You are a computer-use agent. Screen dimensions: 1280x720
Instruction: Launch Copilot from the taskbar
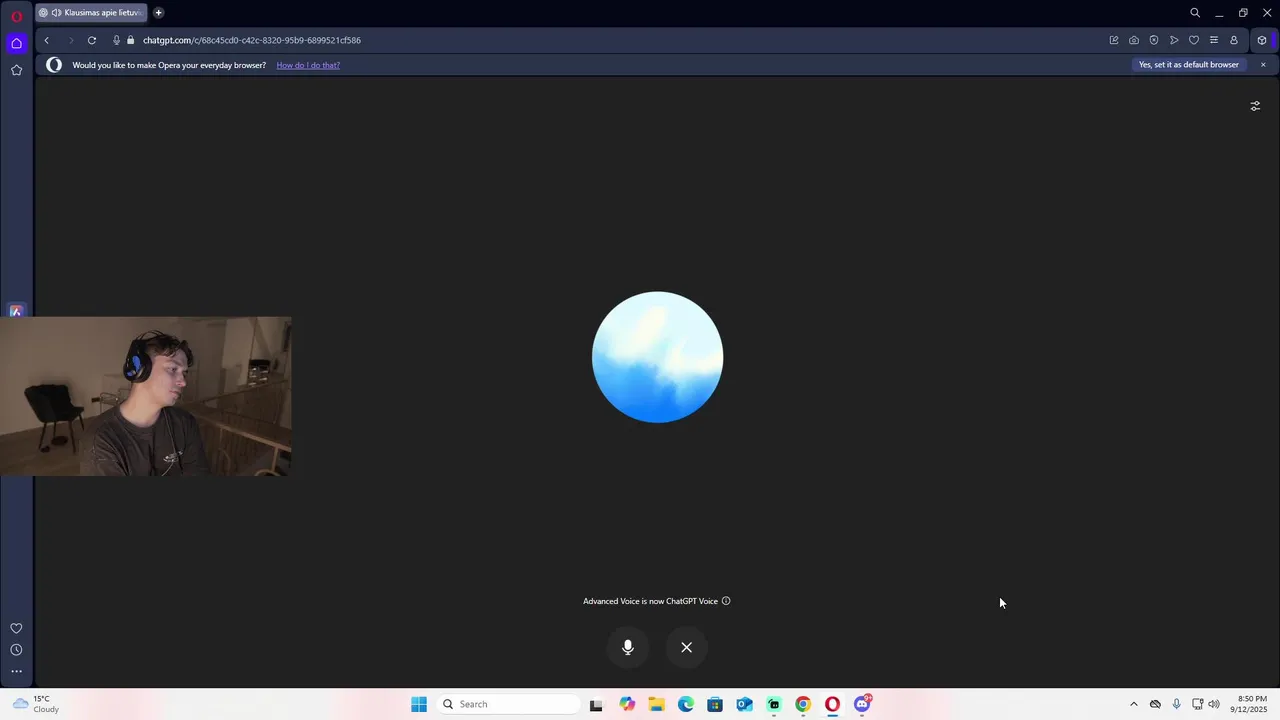pyautogui.click(x=627, y=704)
